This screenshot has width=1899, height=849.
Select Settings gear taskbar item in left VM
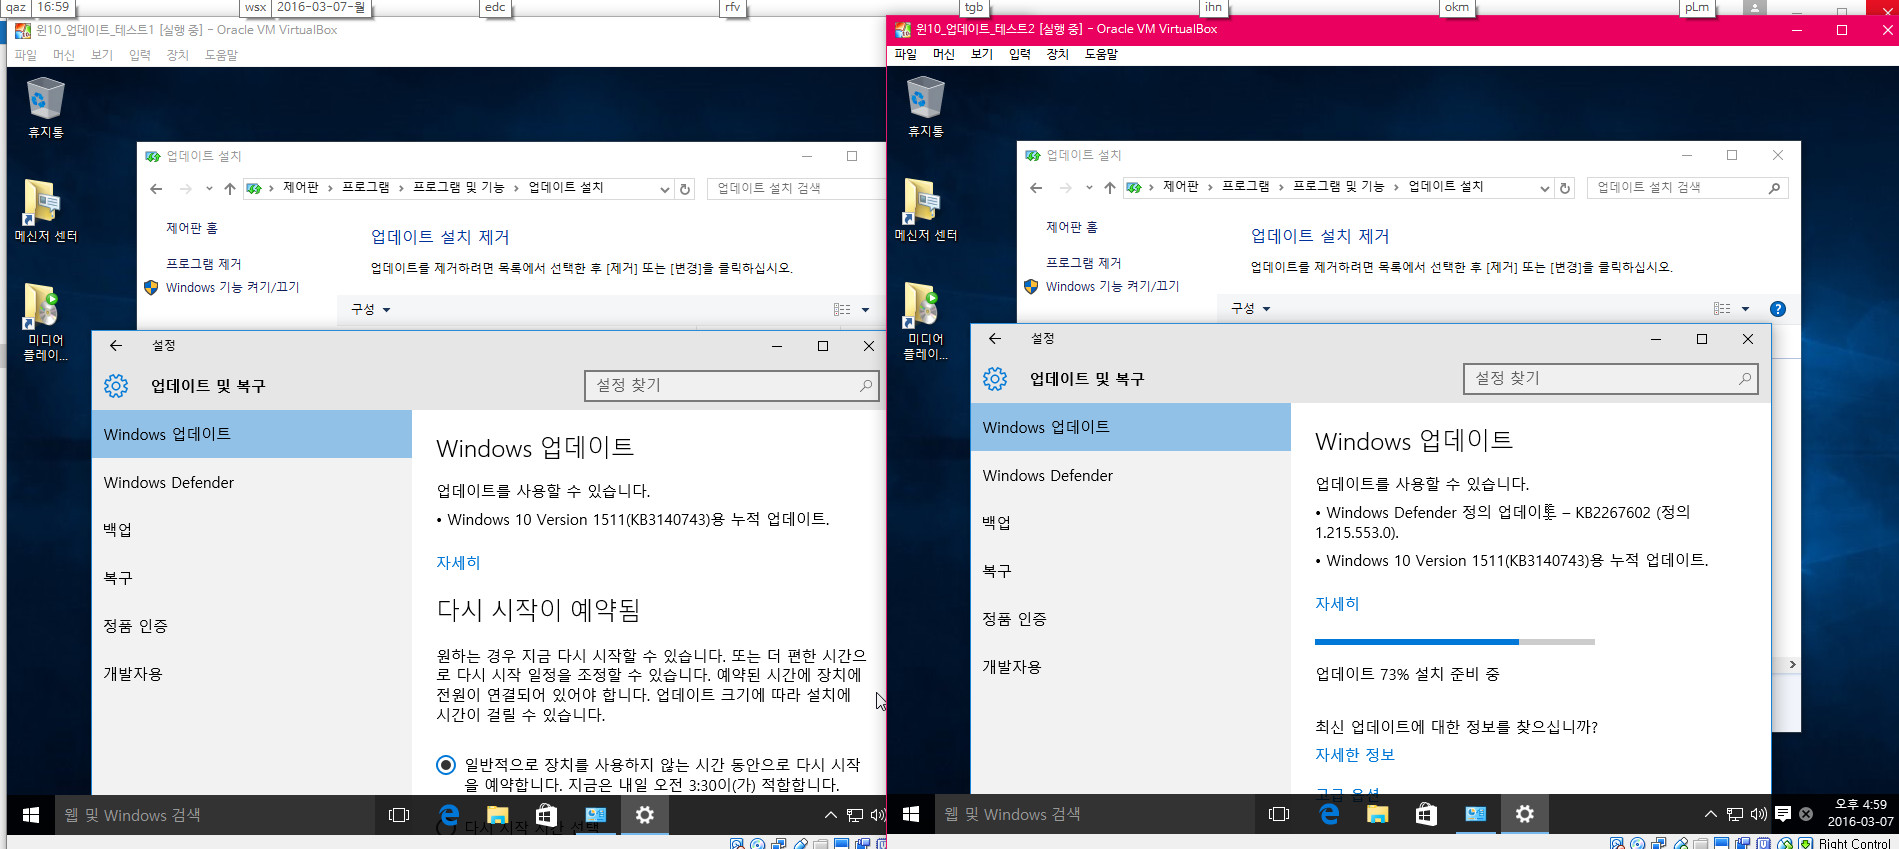645,815
